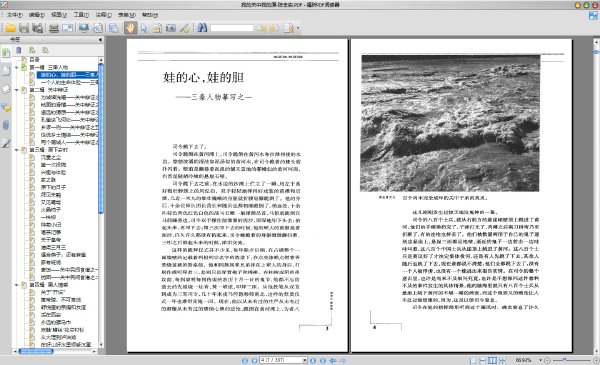Image resolution: width=600 pixels, height=365 pixels.
Task: Jump to bookmark 原下的日子
Action: [53, 187]
